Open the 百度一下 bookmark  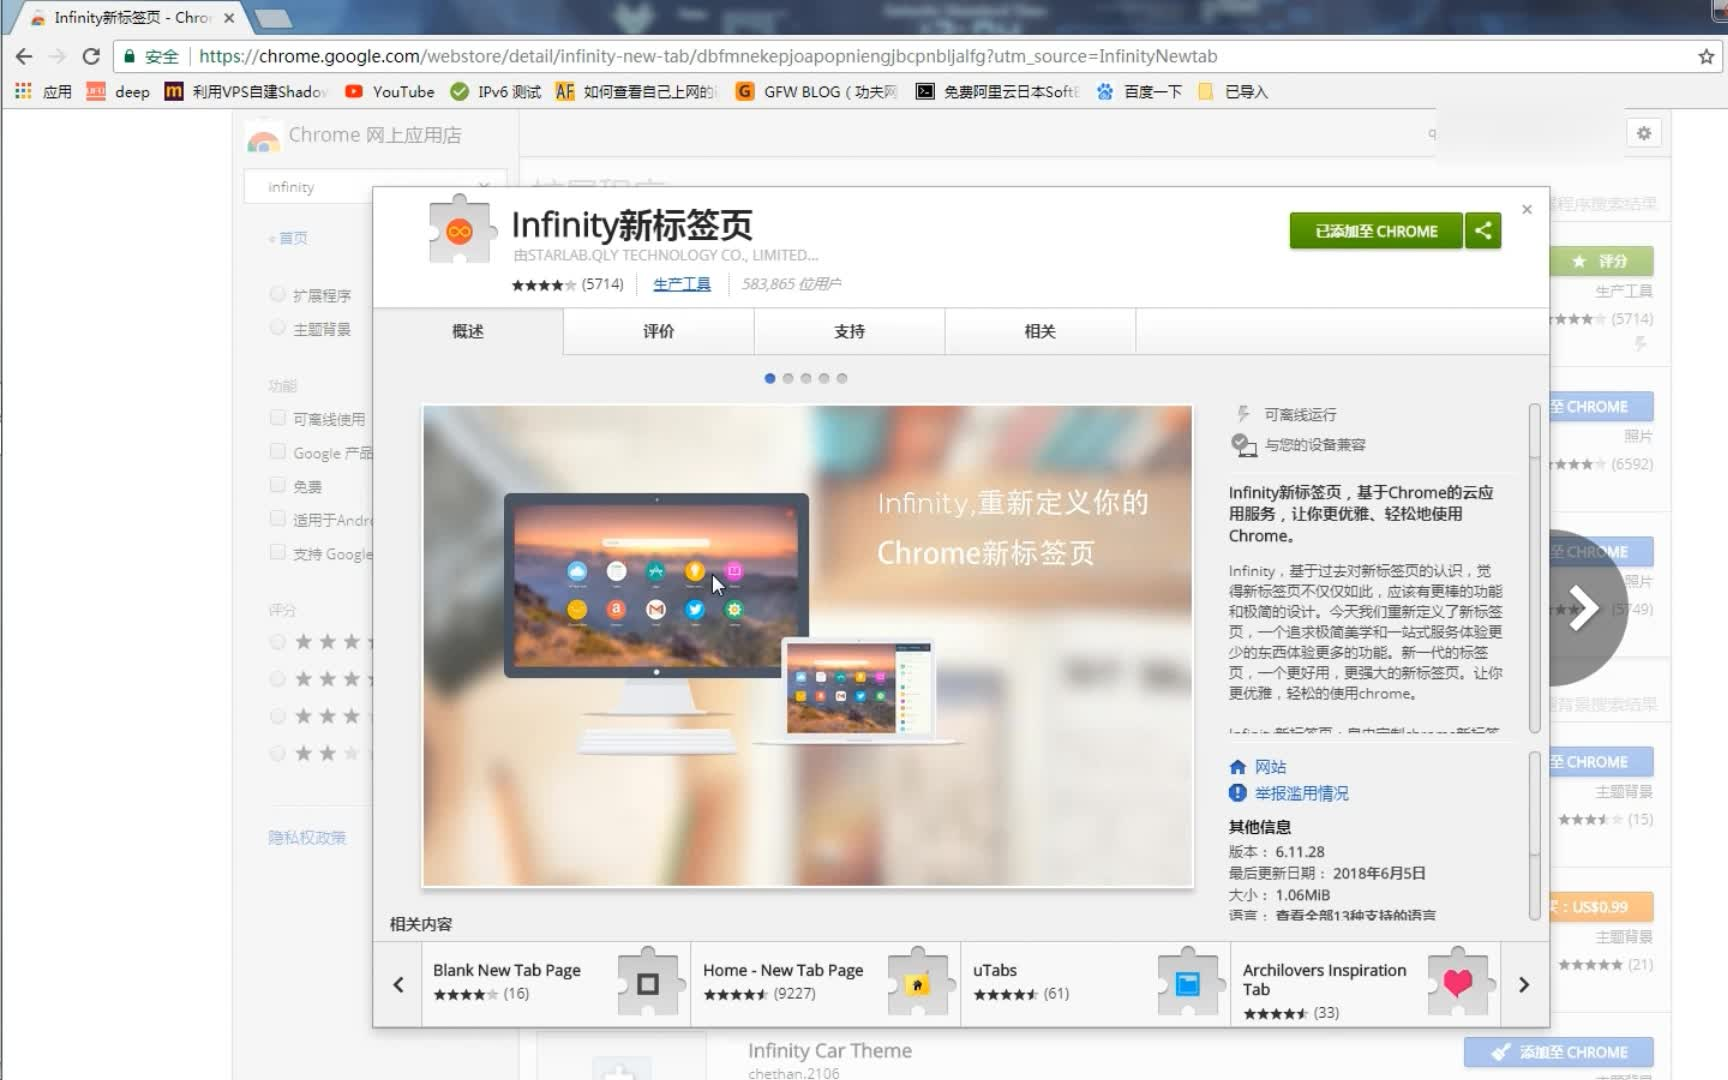point(1139,91)
